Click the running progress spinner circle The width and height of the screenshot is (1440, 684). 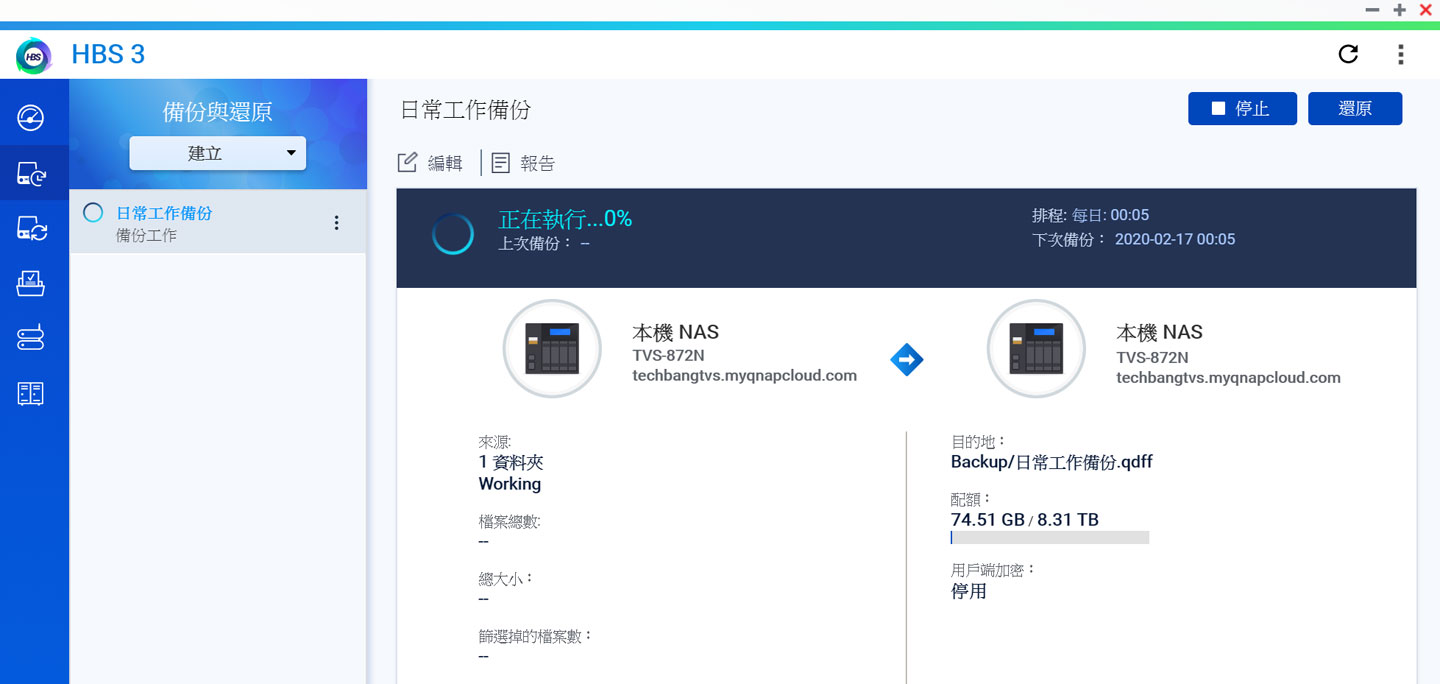coord(452,233)
